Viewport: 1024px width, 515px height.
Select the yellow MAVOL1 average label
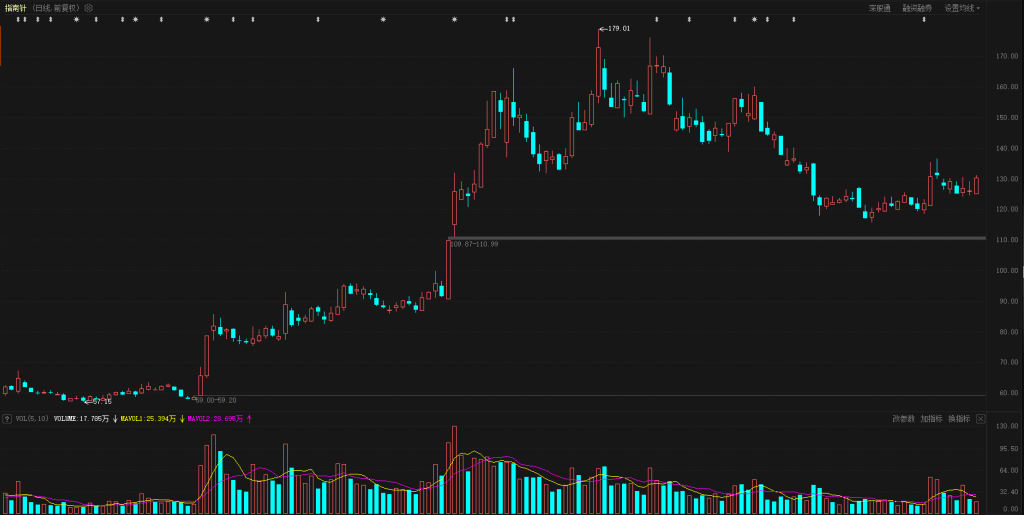pyautogui.click(x=147, y=419)
